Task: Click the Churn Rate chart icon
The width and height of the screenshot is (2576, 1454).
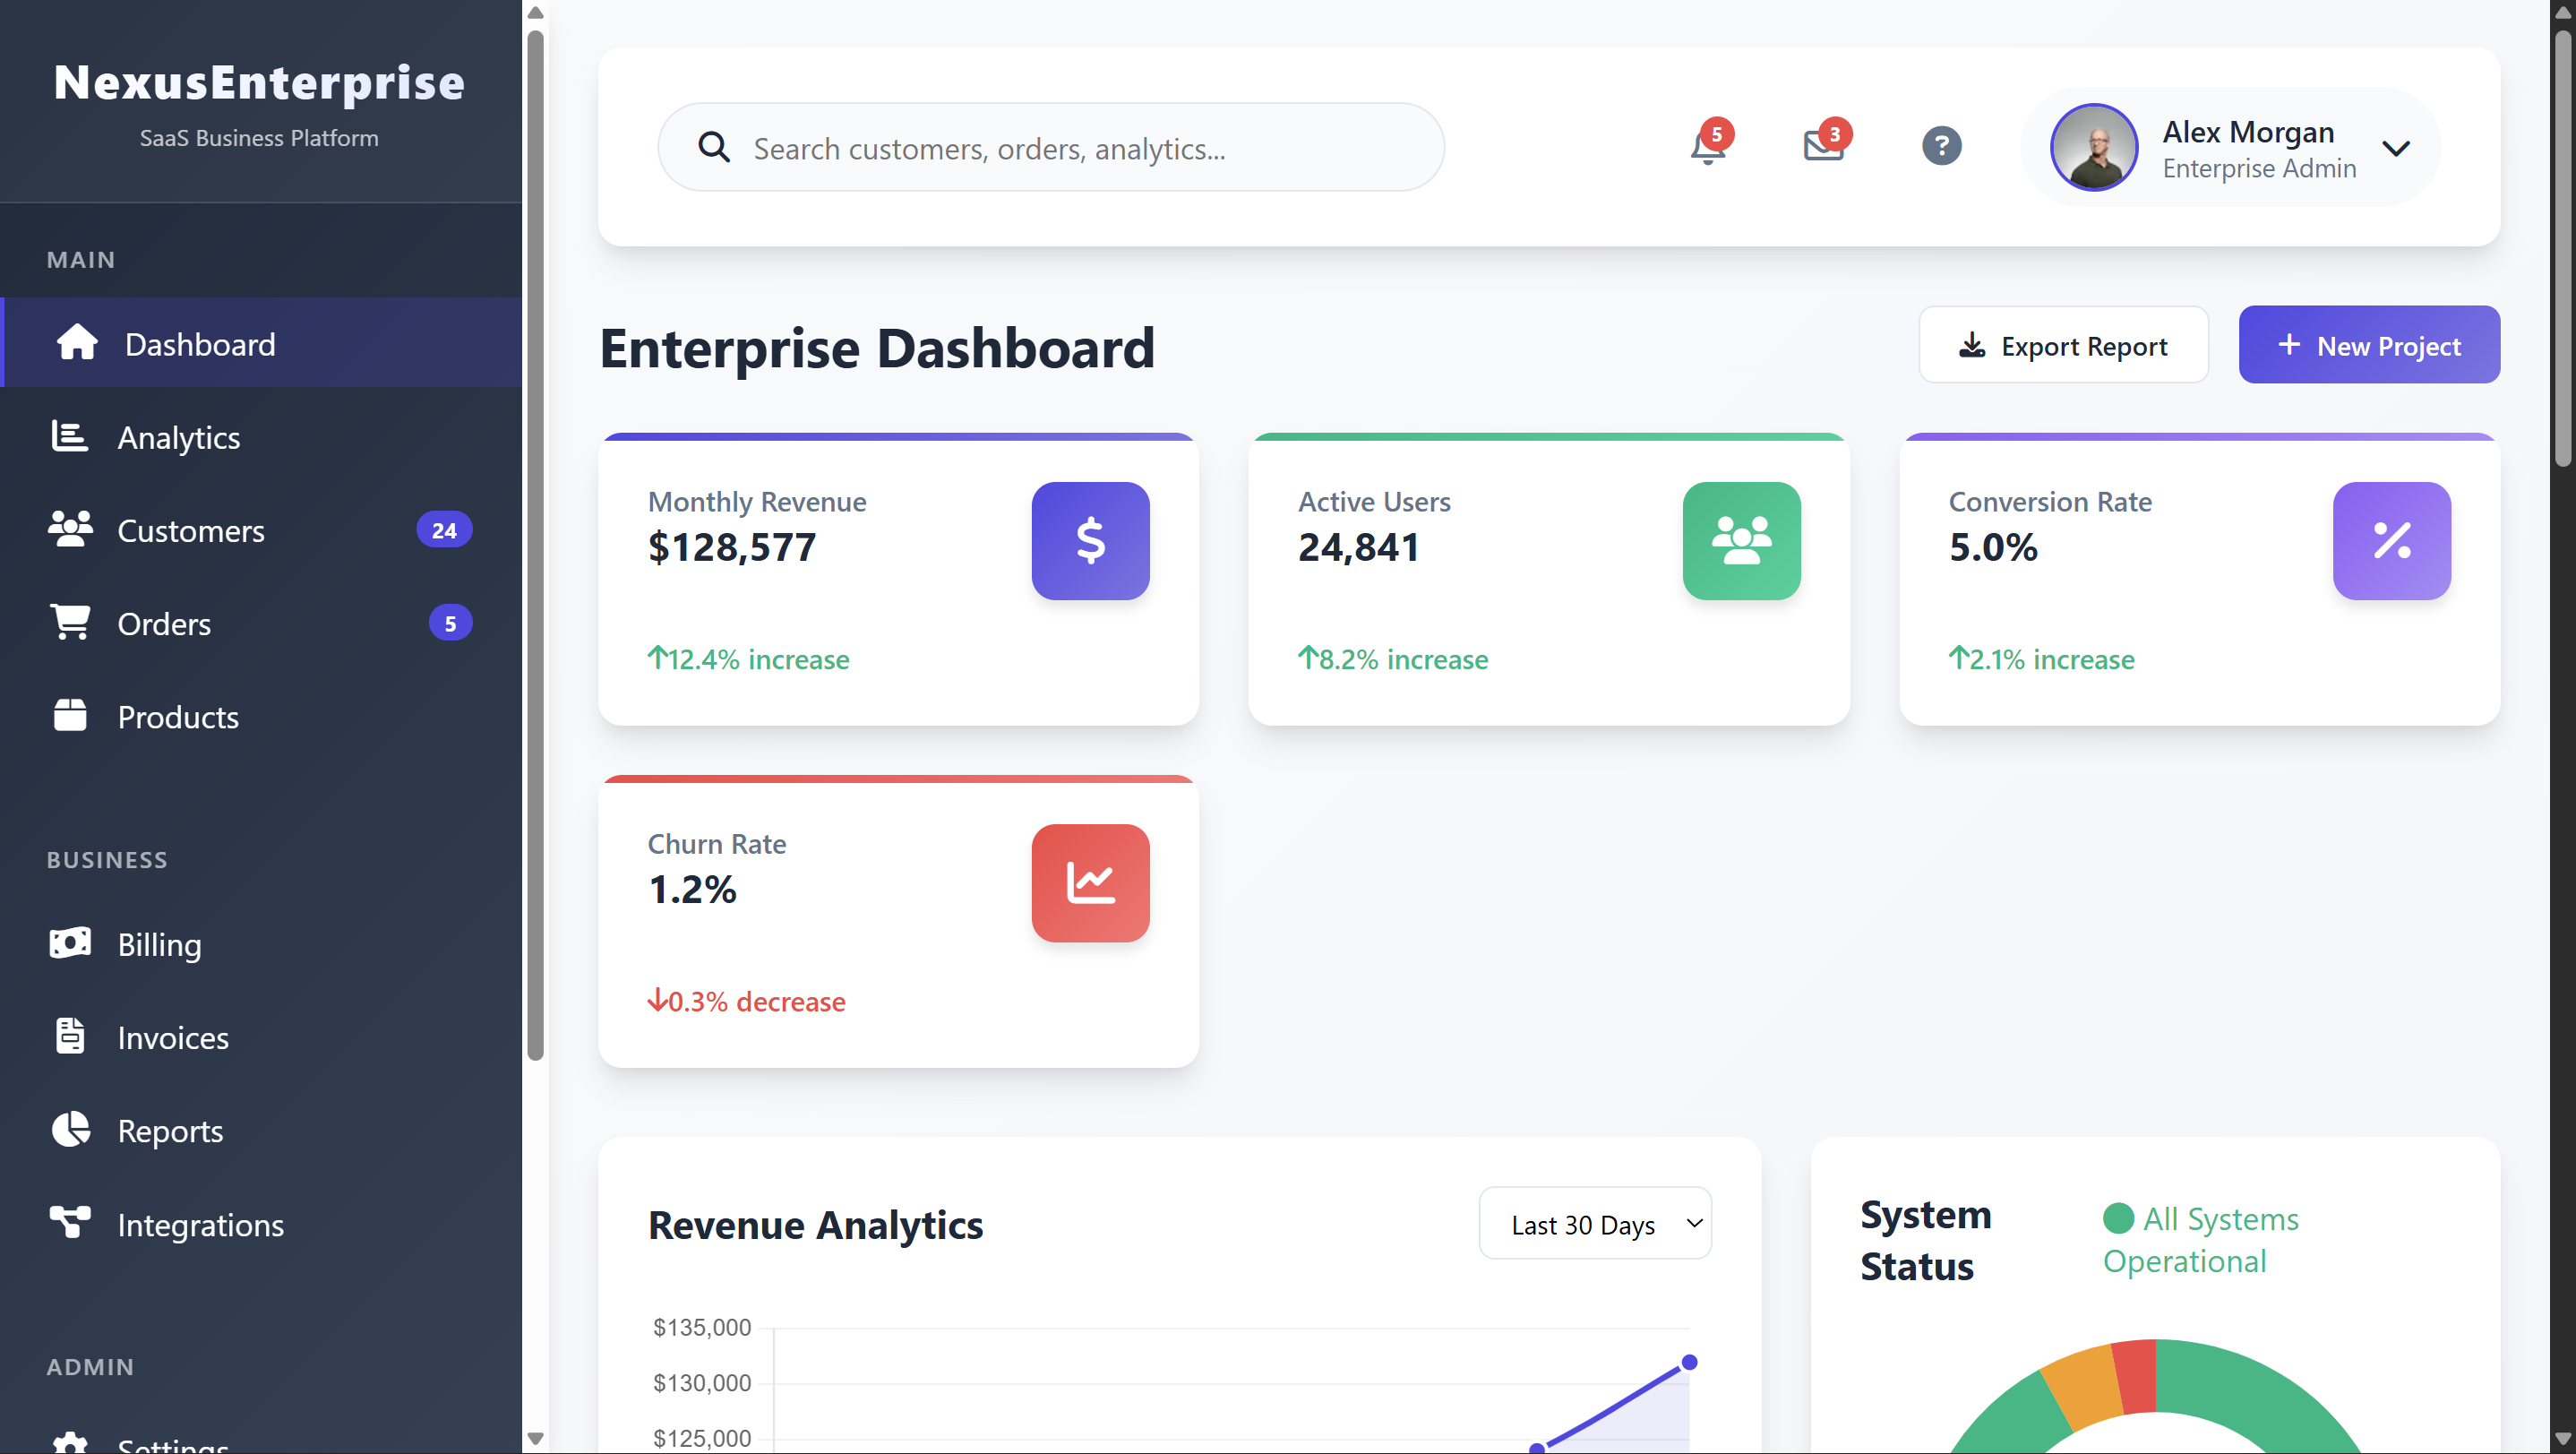Action: [x=1090, y=883]
